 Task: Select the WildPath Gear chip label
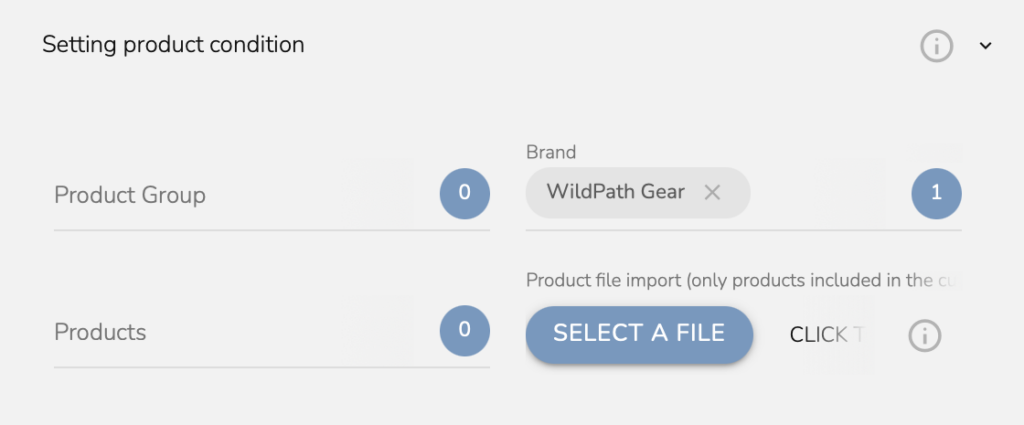pyautogui.click(x=615, y=192)
